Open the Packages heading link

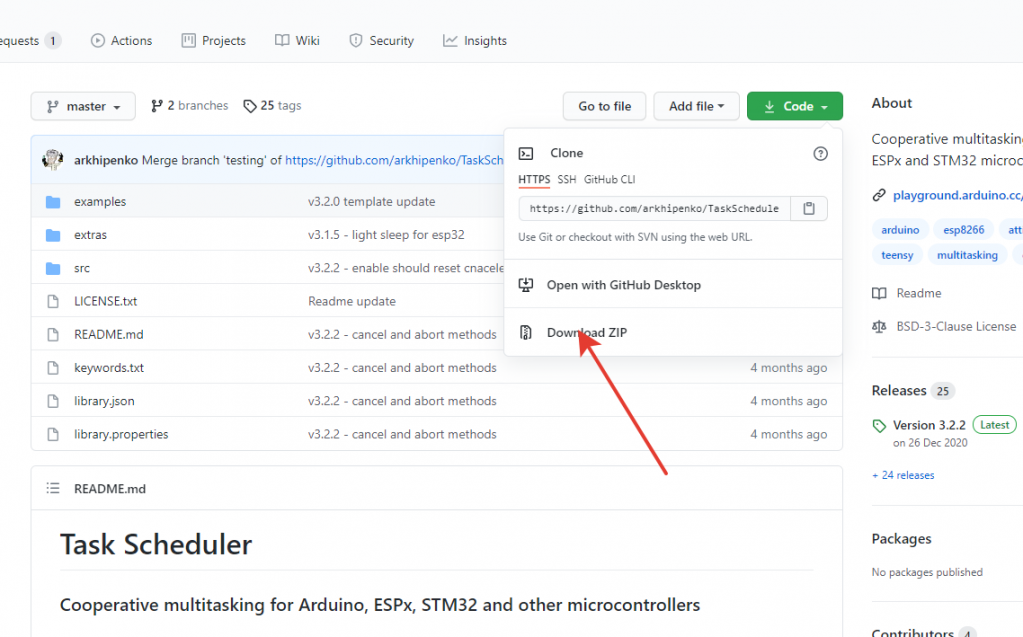click(902, 539)
